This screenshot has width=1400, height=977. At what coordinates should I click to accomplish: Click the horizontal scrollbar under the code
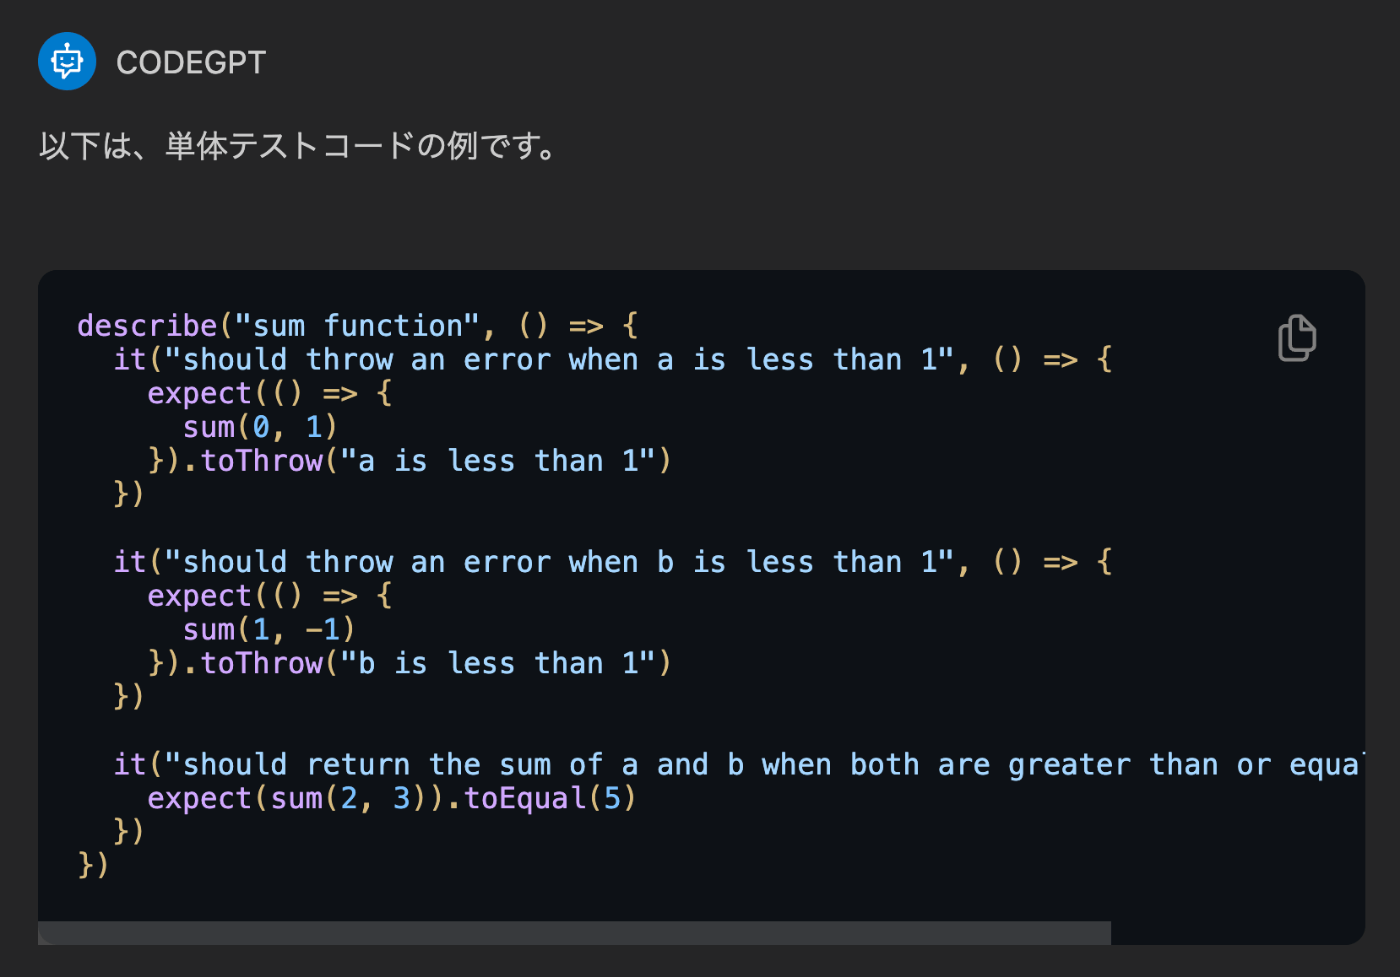[x=574, y=933]
